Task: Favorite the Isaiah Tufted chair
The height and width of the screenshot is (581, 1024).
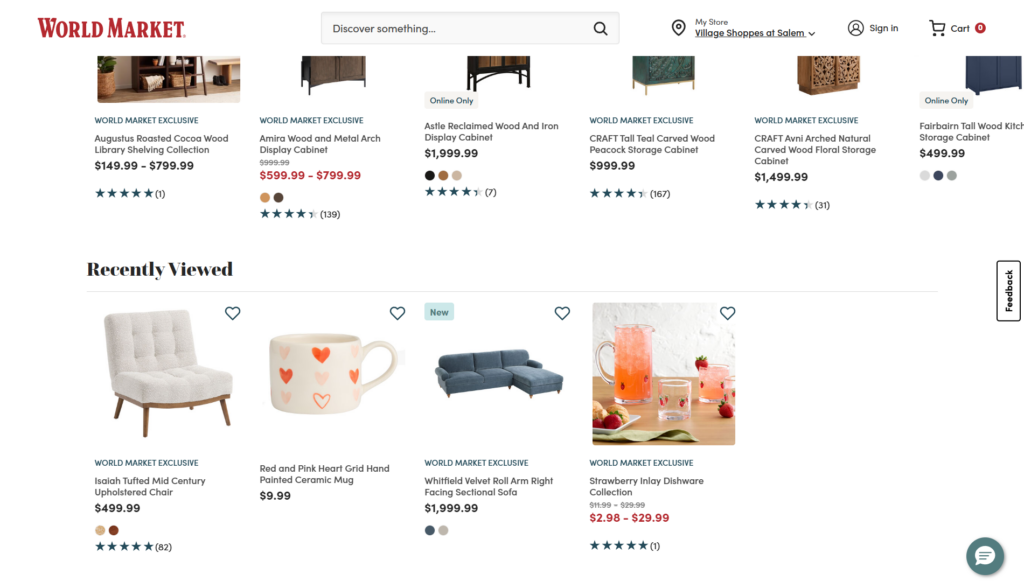Action: click(x=233, y=313)
